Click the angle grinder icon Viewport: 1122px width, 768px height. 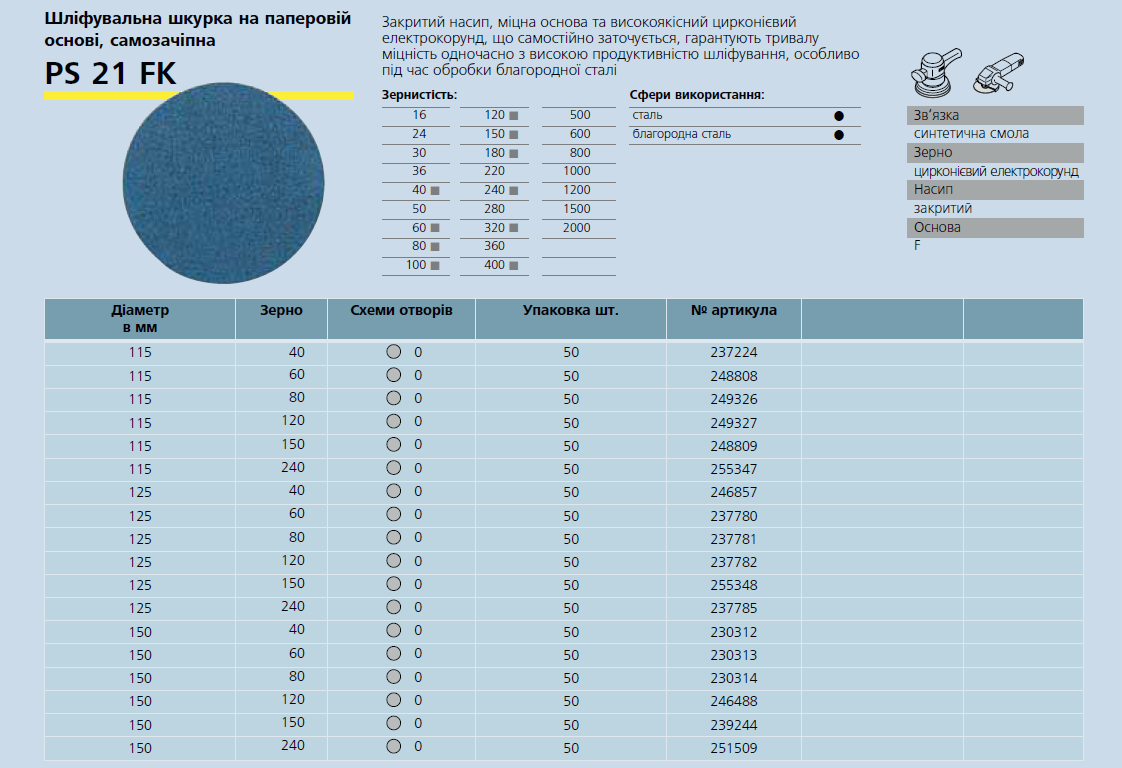[999, 72]
